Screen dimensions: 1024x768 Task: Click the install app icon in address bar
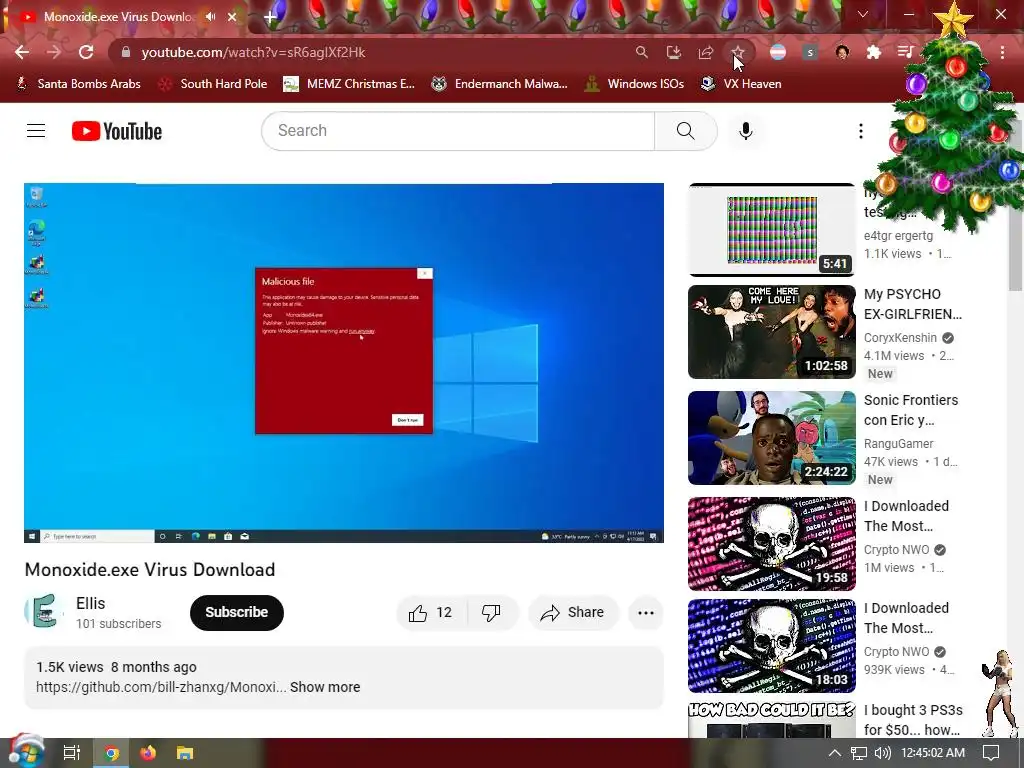click(x=673, y=52)
